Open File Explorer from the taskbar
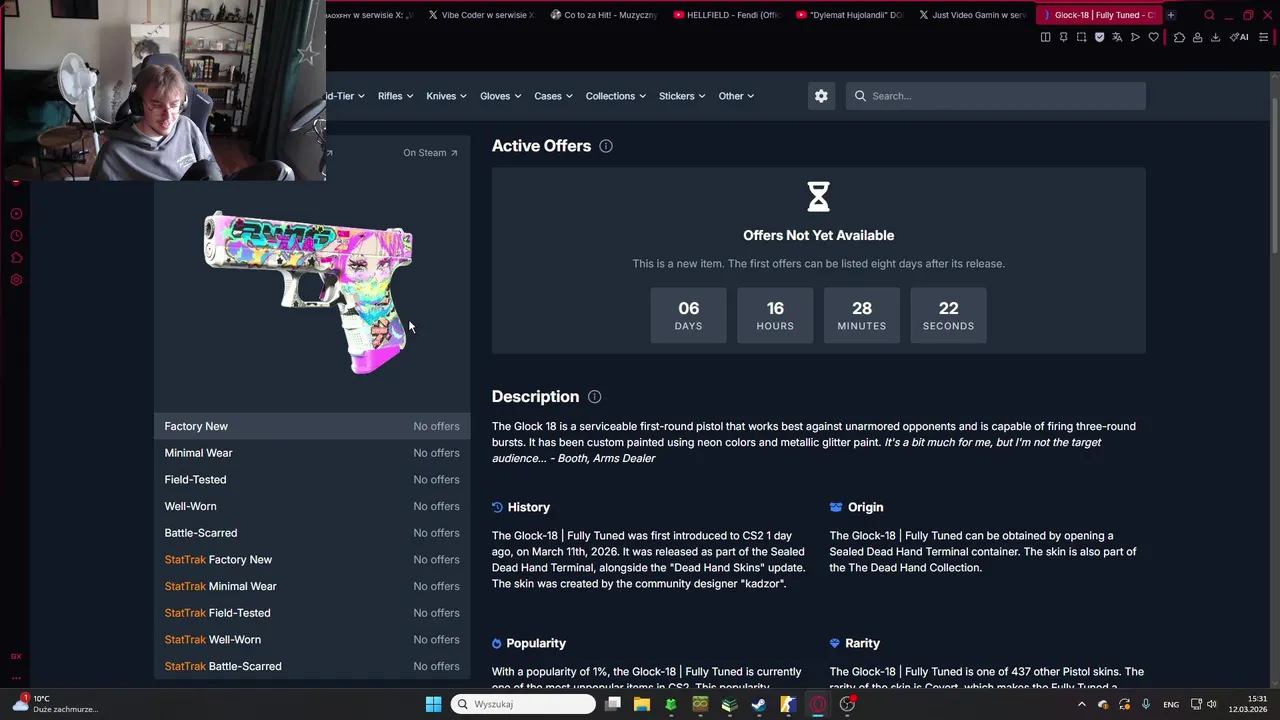Image resolution: width=1280 pixels, height=720 pixels. (x=642, y=704)
